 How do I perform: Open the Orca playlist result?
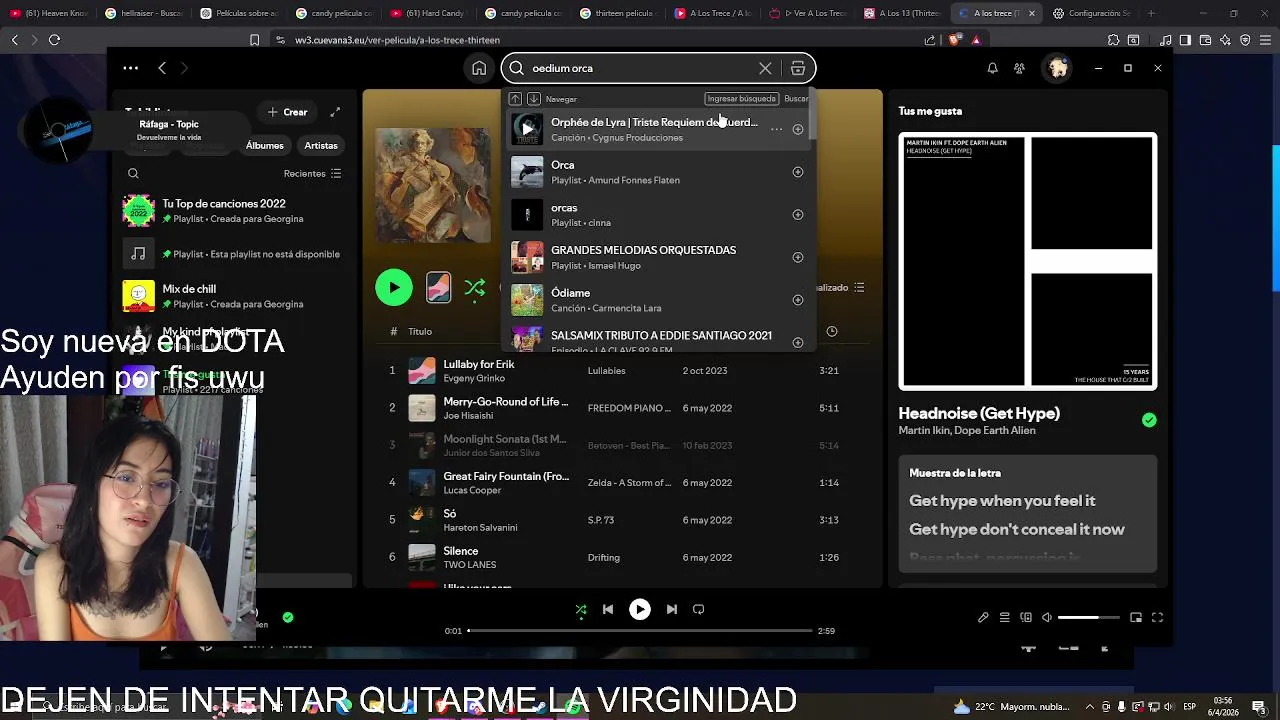click(x=658, y=172)
